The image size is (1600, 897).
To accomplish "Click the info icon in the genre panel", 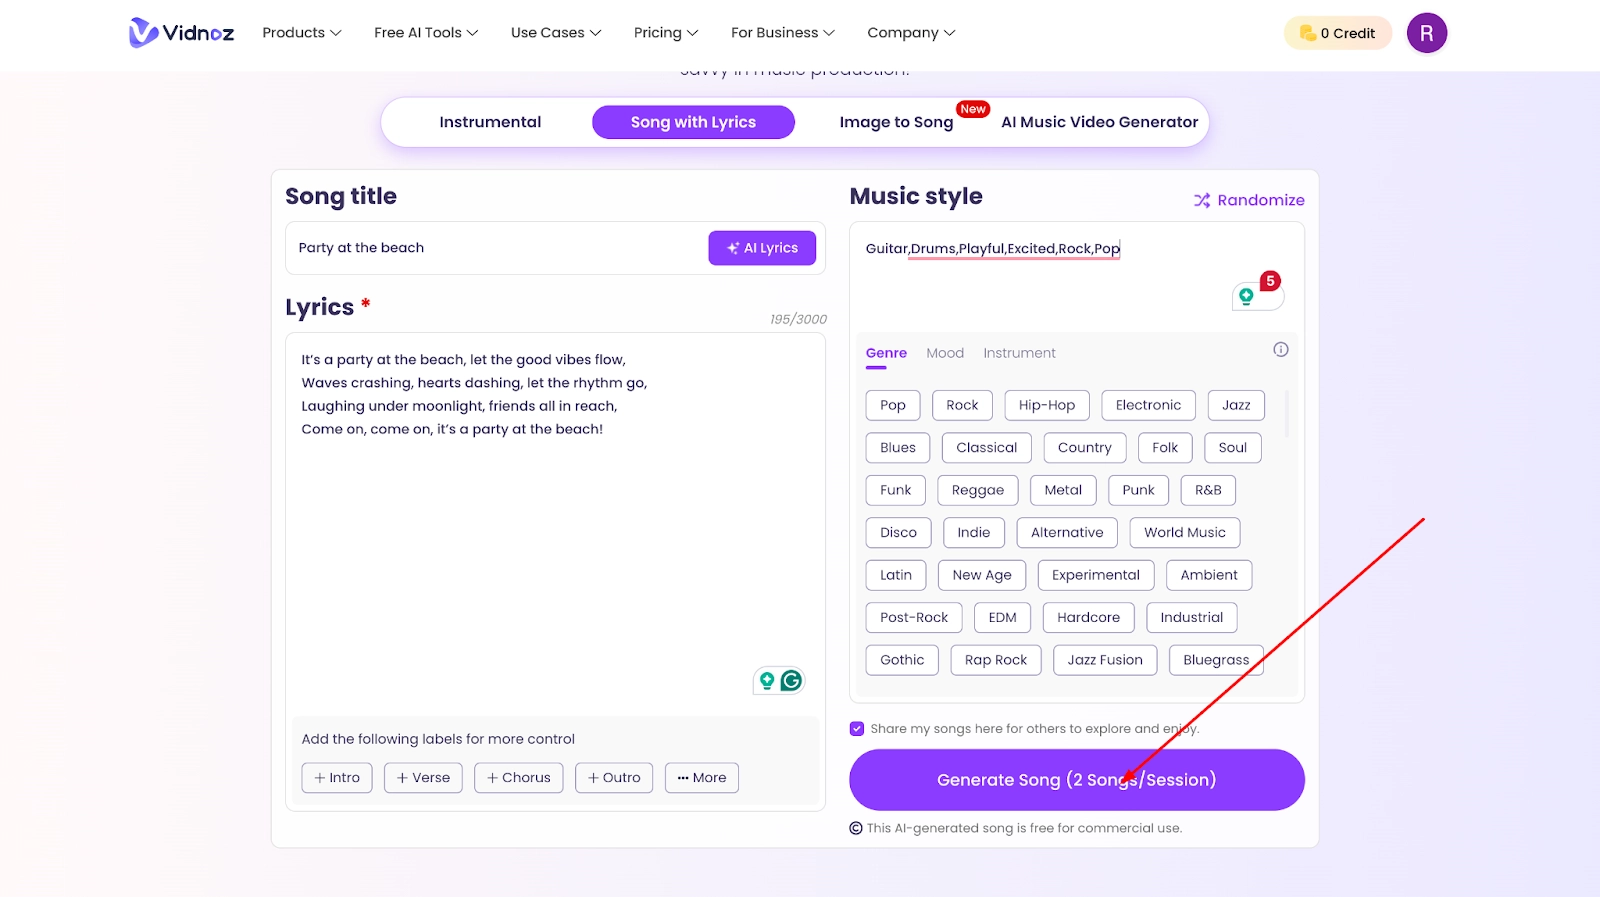I will [1280, 350].
